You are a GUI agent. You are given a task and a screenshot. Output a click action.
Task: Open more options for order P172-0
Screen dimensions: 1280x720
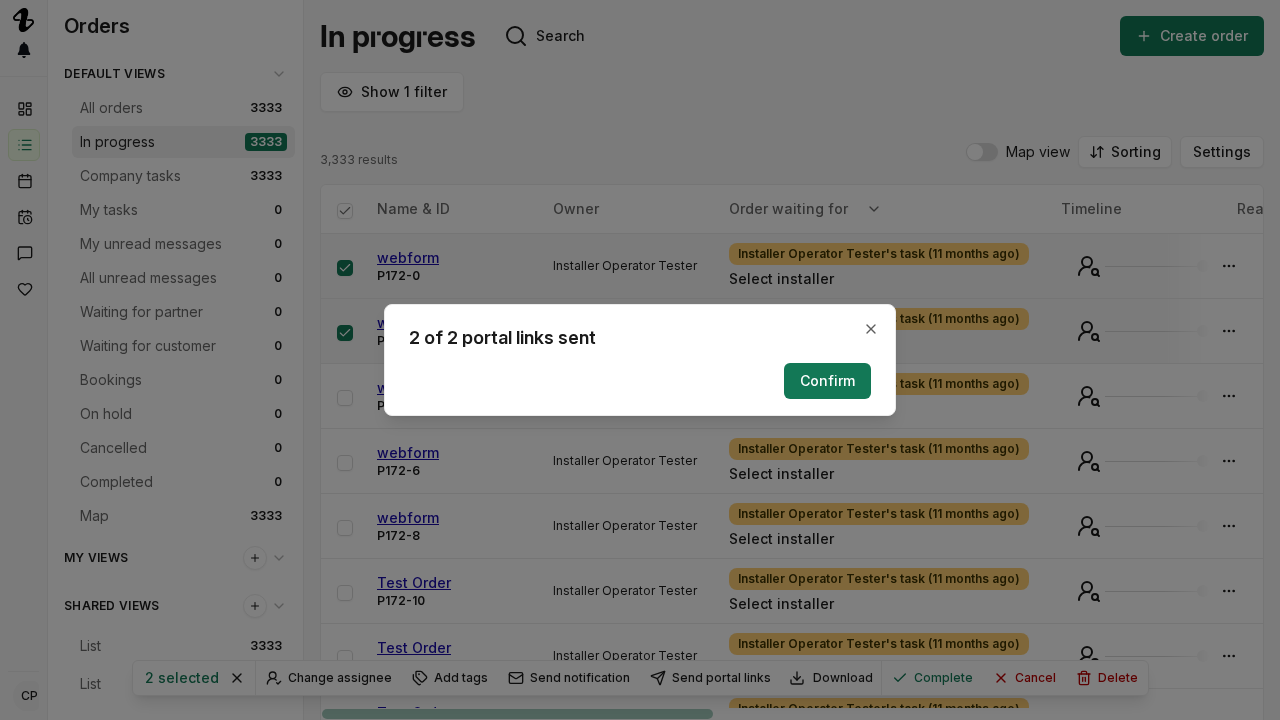(x=1229, y=266)
